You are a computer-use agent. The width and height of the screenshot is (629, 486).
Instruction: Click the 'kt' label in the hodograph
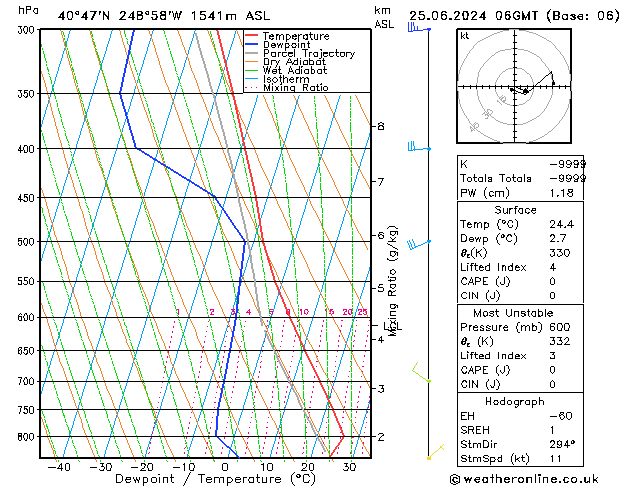pyautogui.click(x=465, y=36)
